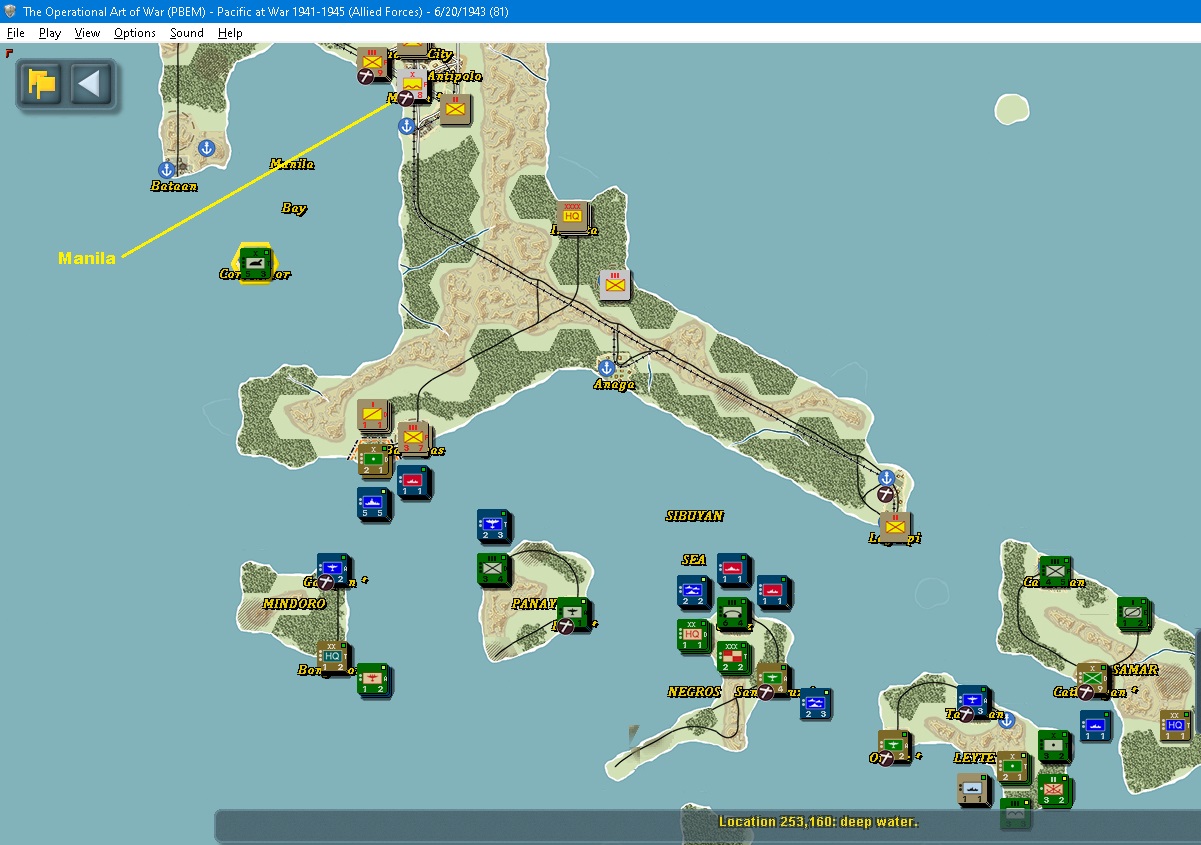Select the green III infantry unit on Panay

[493, 569]
